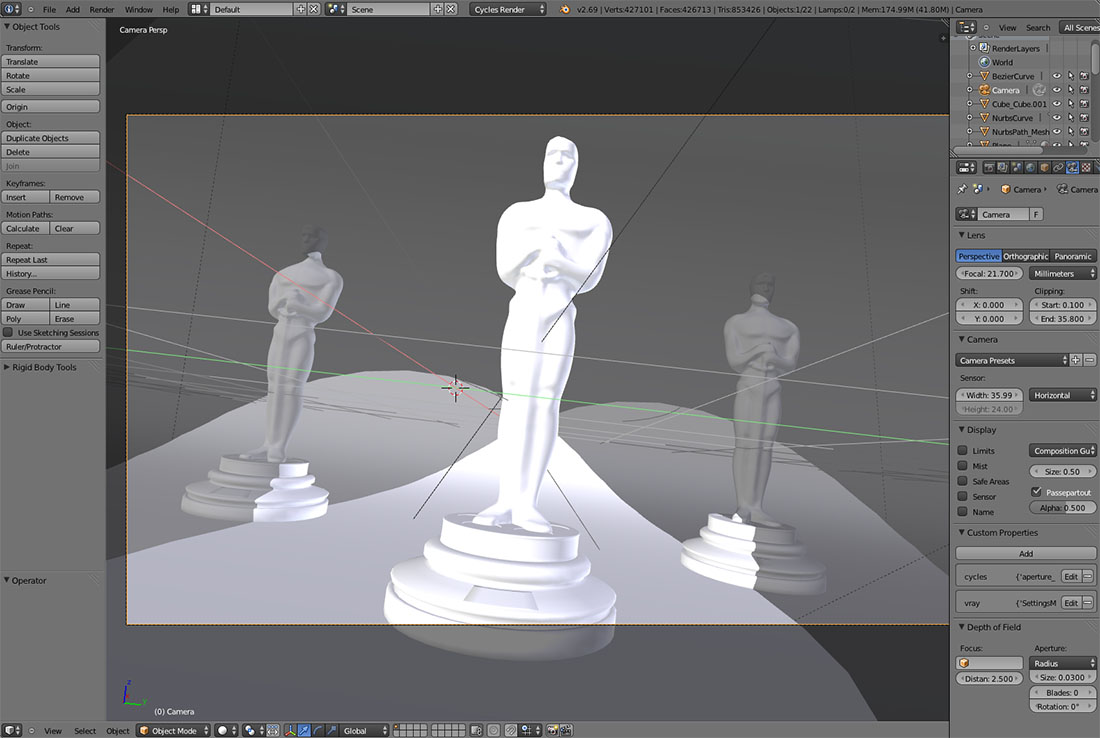Click the Clipping End 35.800 field
1100x738 pixels.
(1062, 318)
